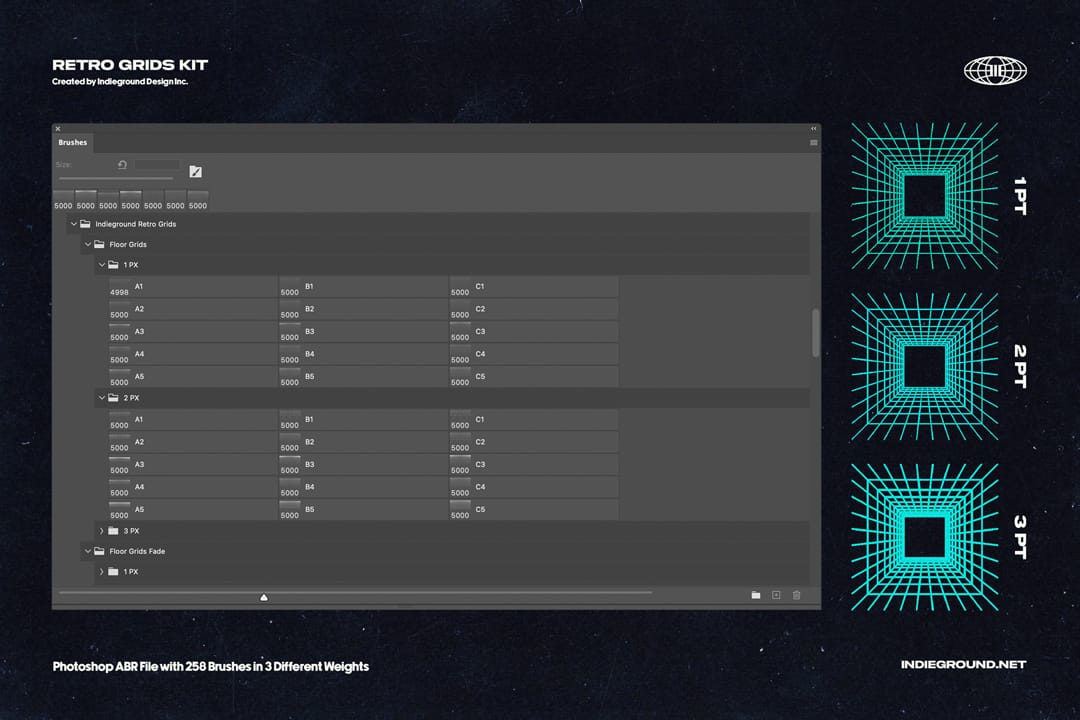The width and height of the screenshot is (1080, 720).
Task: Click the Indieground globe logo
Action: pos(995,70)
